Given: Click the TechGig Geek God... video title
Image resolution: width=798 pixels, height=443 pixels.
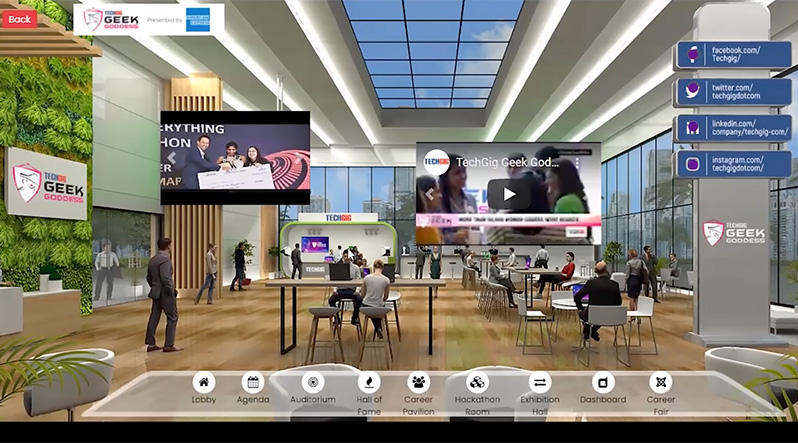Looking at the screenshot, I should 507,162.
